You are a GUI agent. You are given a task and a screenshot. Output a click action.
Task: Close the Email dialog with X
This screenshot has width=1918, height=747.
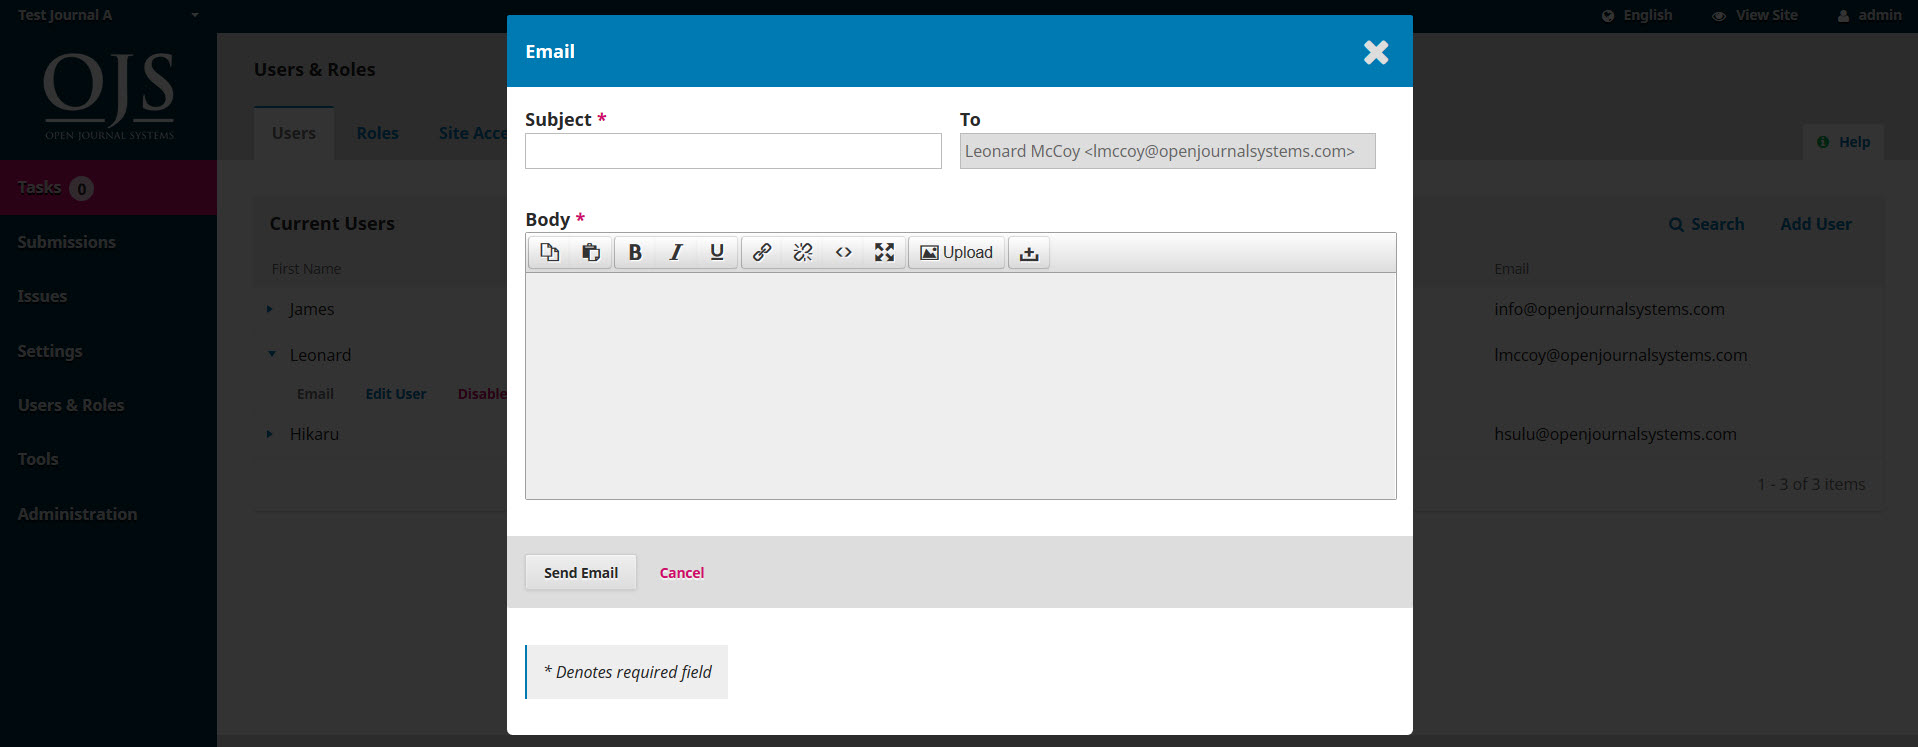coord(1376,52)
